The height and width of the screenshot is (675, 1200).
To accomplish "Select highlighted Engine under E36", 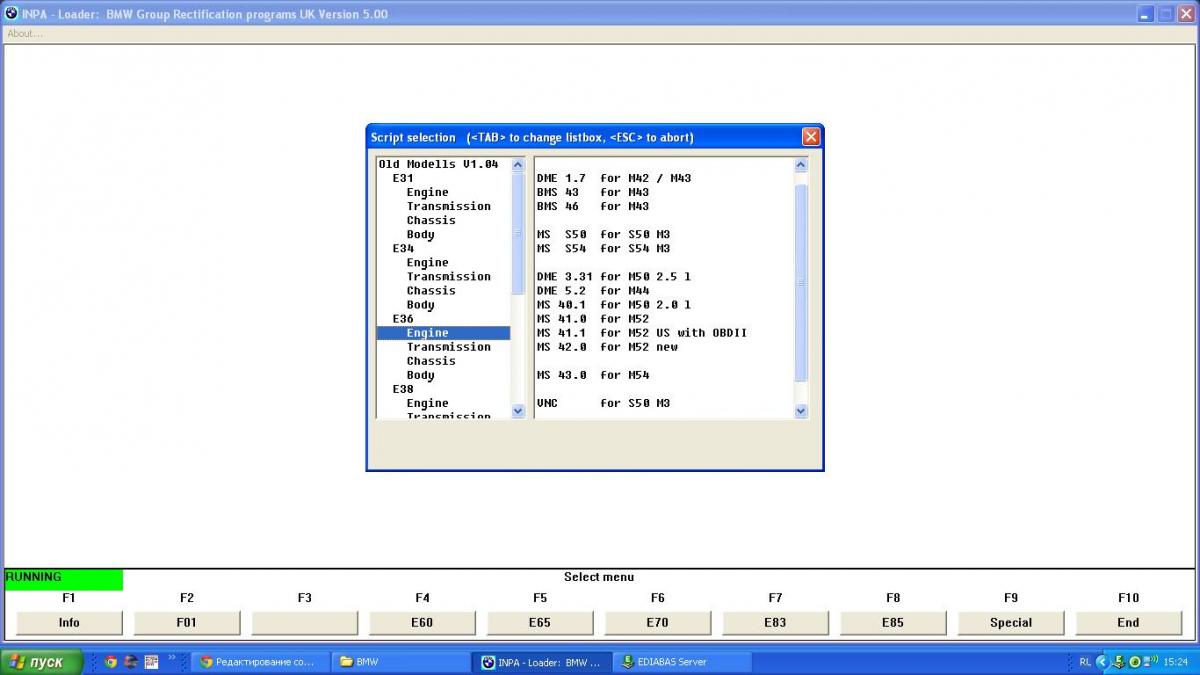I will pos(443,333).
